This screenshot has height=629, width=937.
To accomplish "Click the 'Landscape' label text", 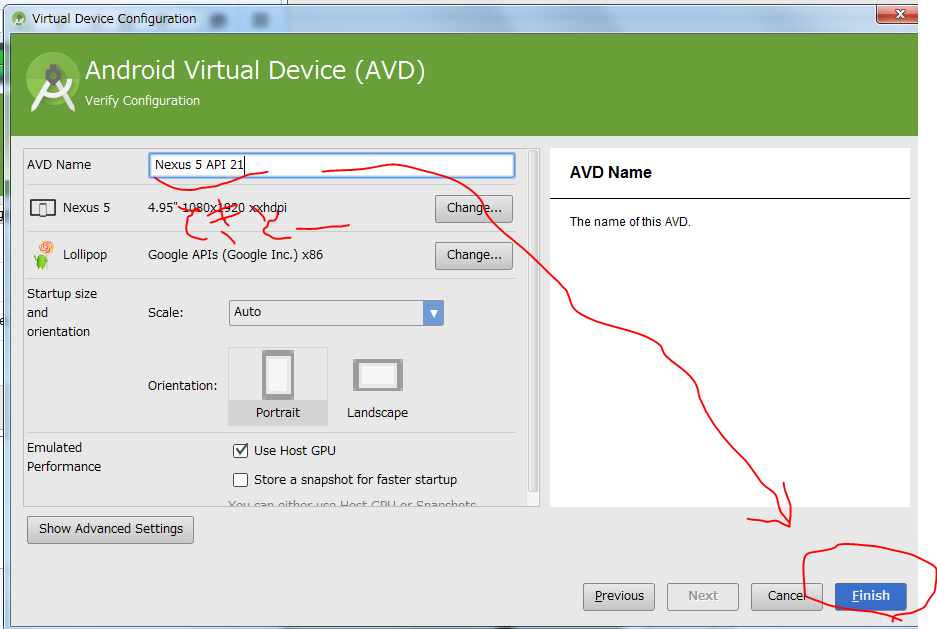I will pos(378,413).
